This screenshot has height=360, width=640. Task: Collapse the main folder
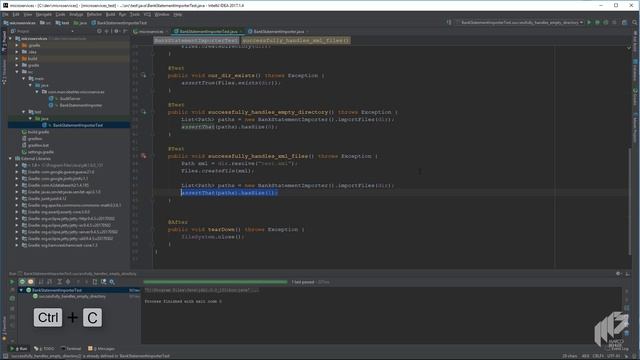point(24,78)
